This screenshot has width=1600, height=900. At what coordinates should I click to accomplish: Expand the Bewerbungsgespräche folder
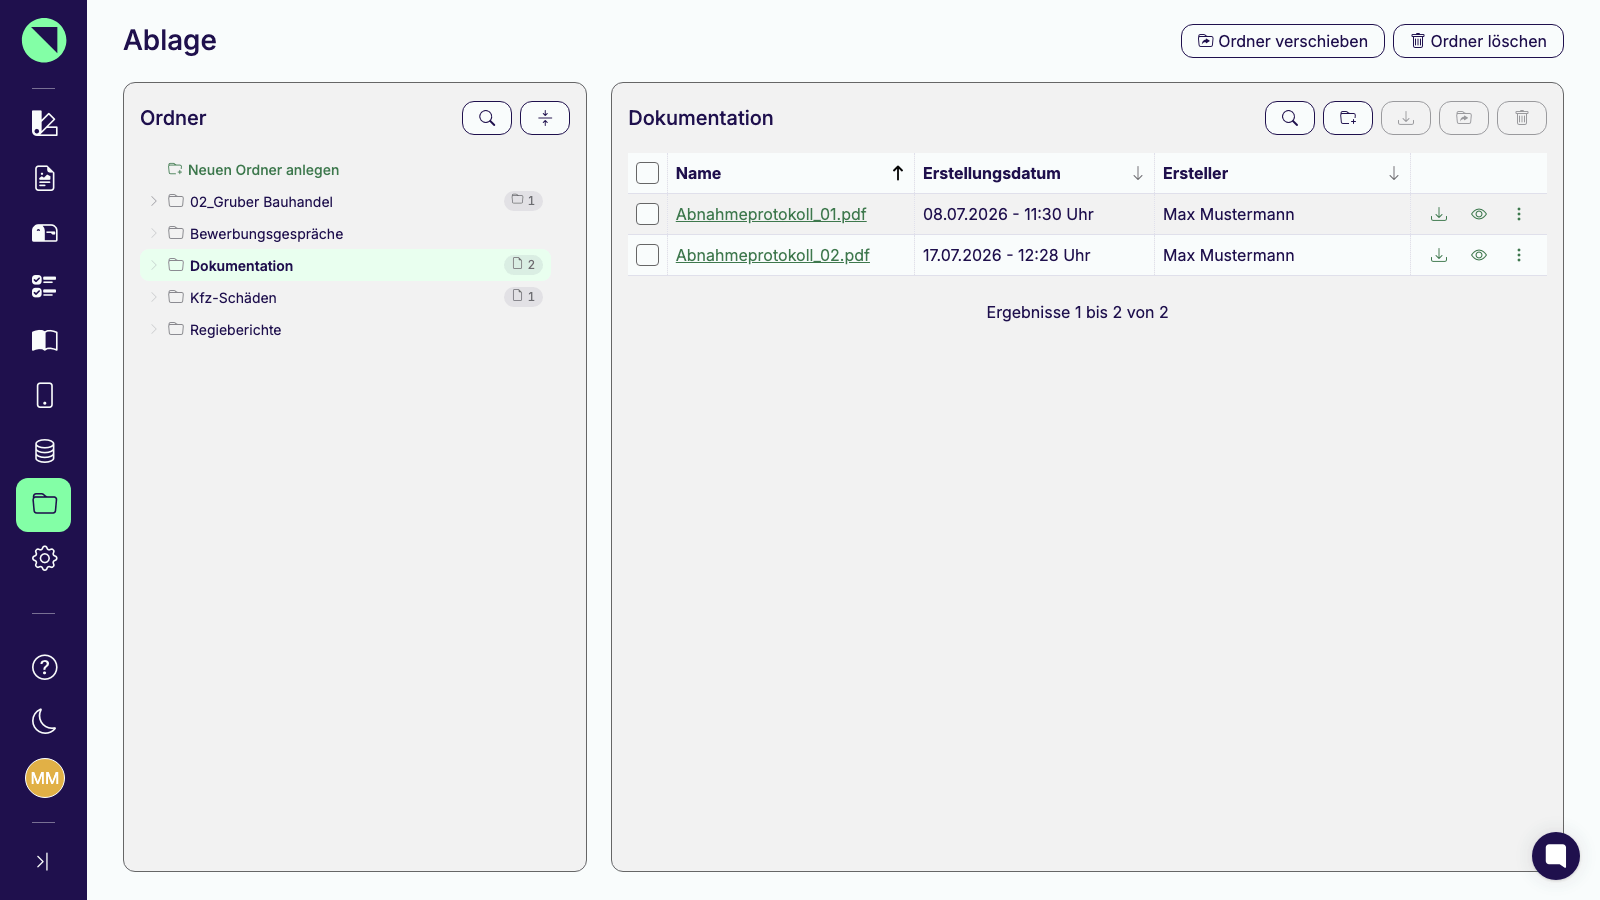154,233
